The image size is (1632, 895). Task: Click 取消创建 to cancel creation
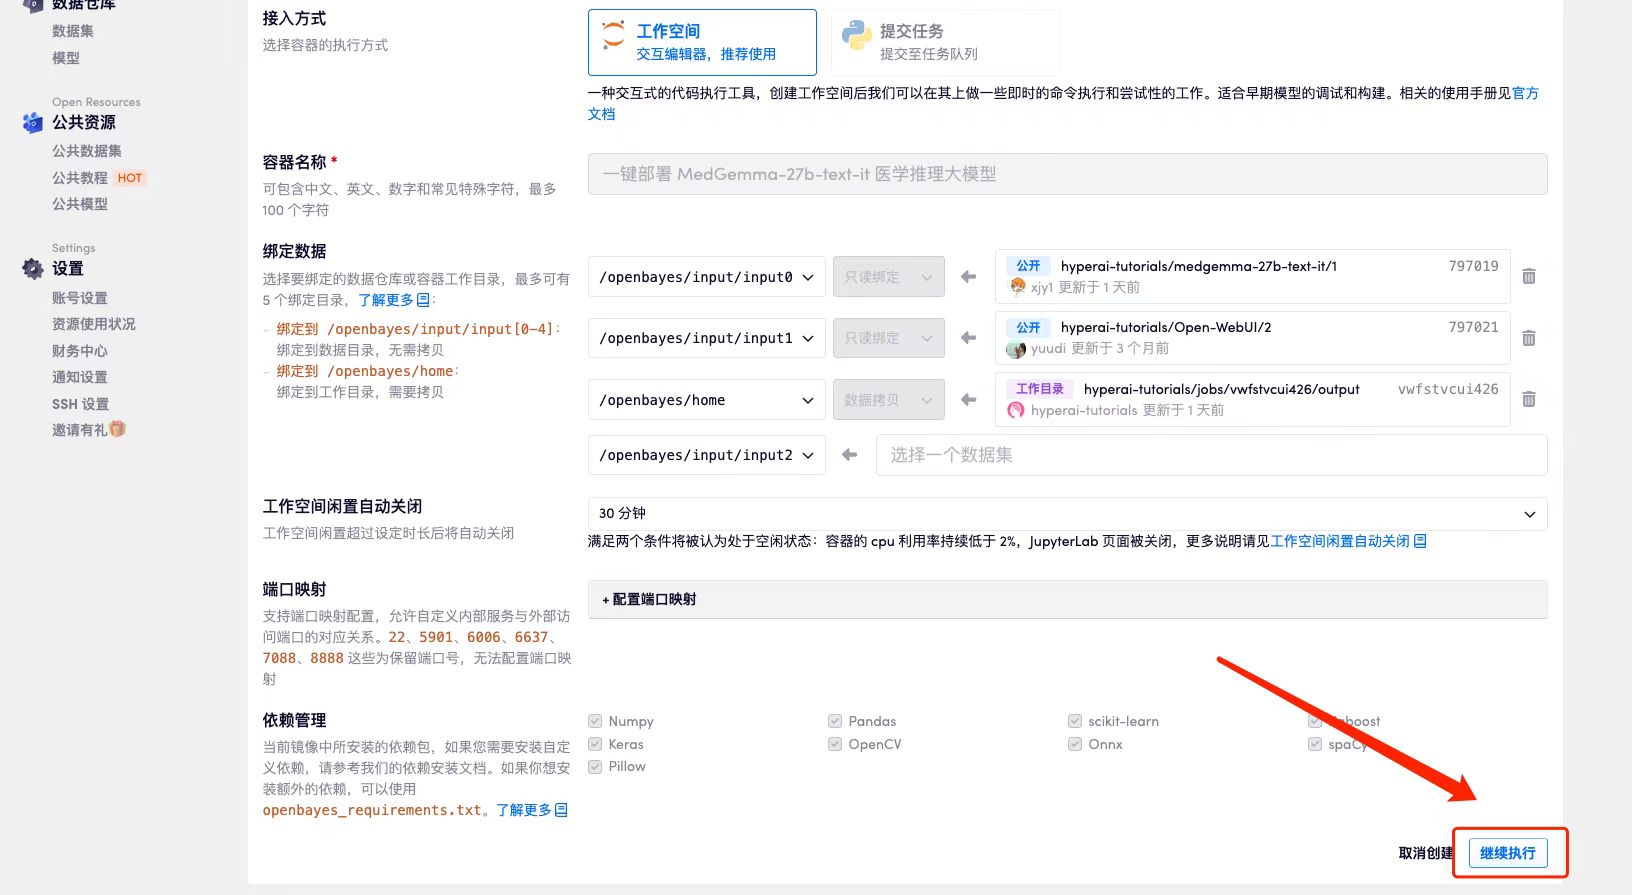pyautogui.click(x=1425, y=853)
